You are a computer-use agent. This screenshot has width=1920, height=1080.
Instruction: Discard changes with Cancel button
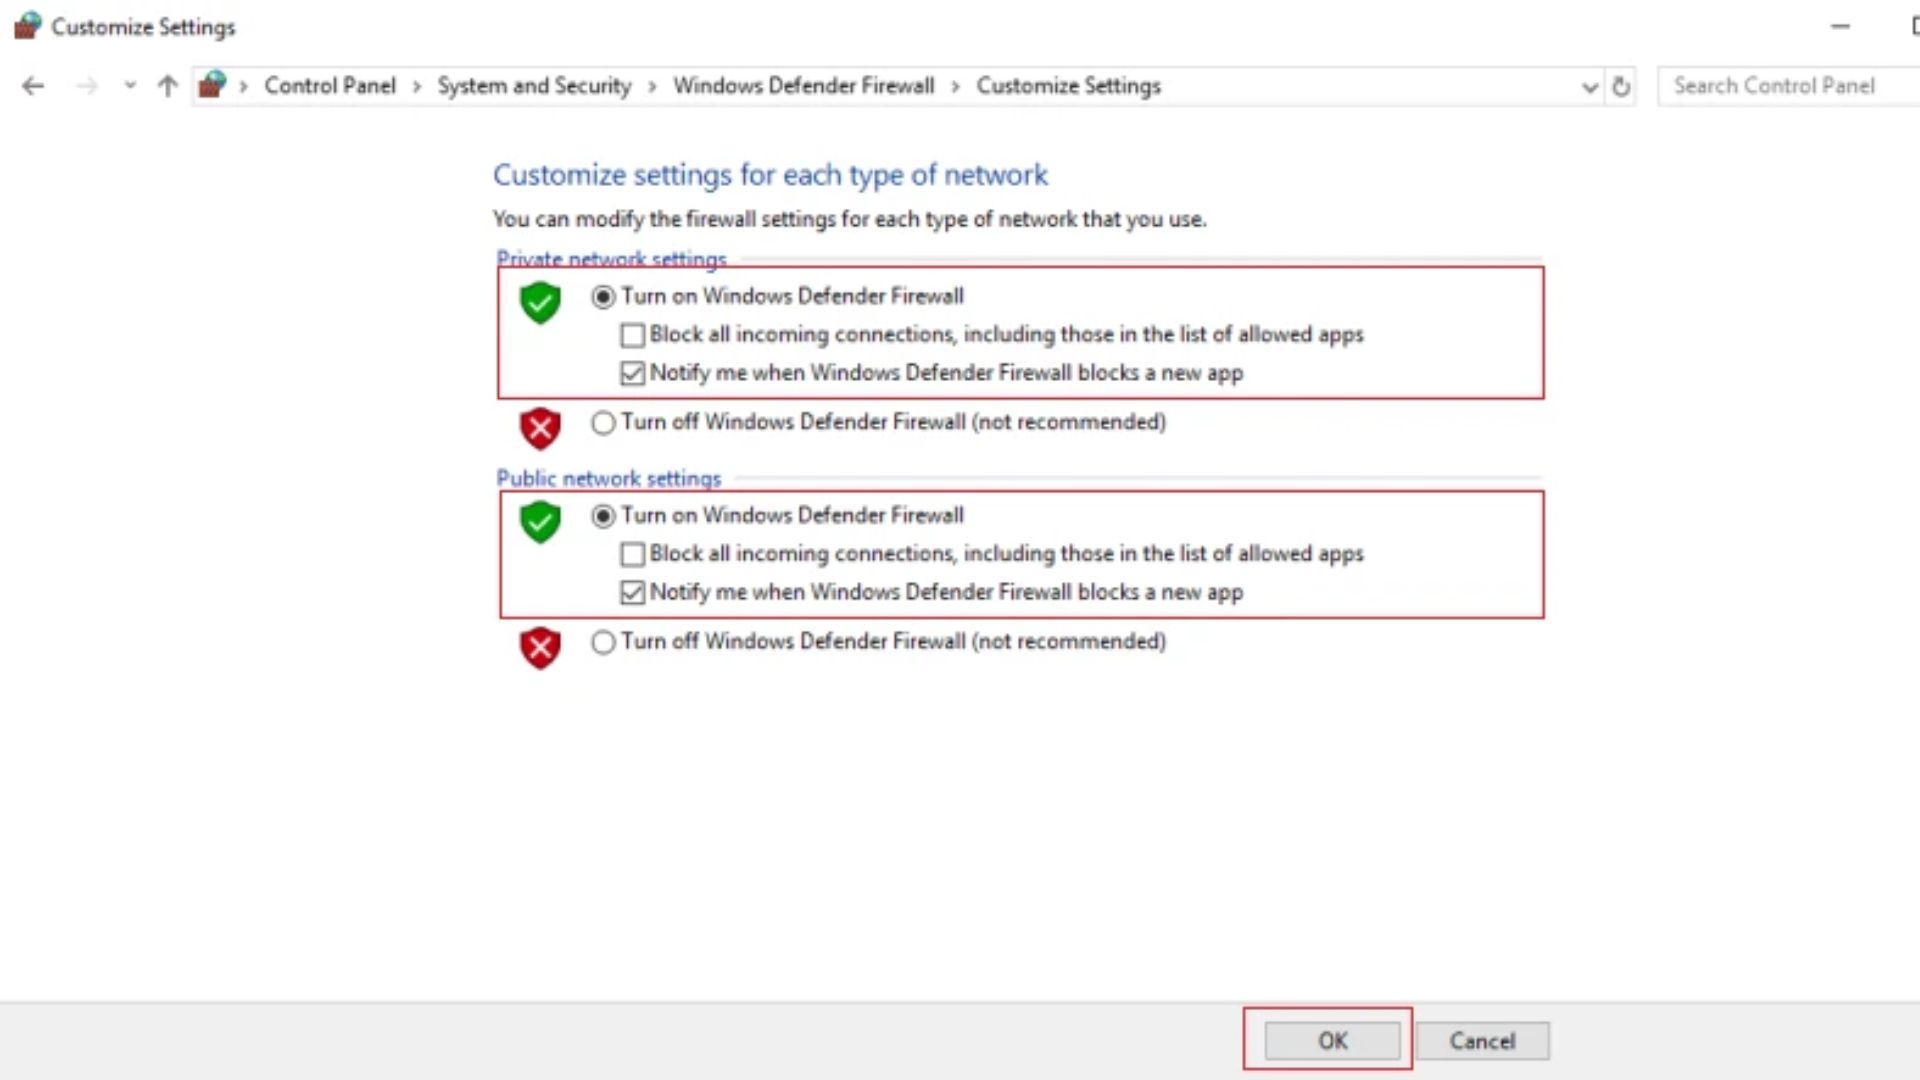click(1482, 1041)
